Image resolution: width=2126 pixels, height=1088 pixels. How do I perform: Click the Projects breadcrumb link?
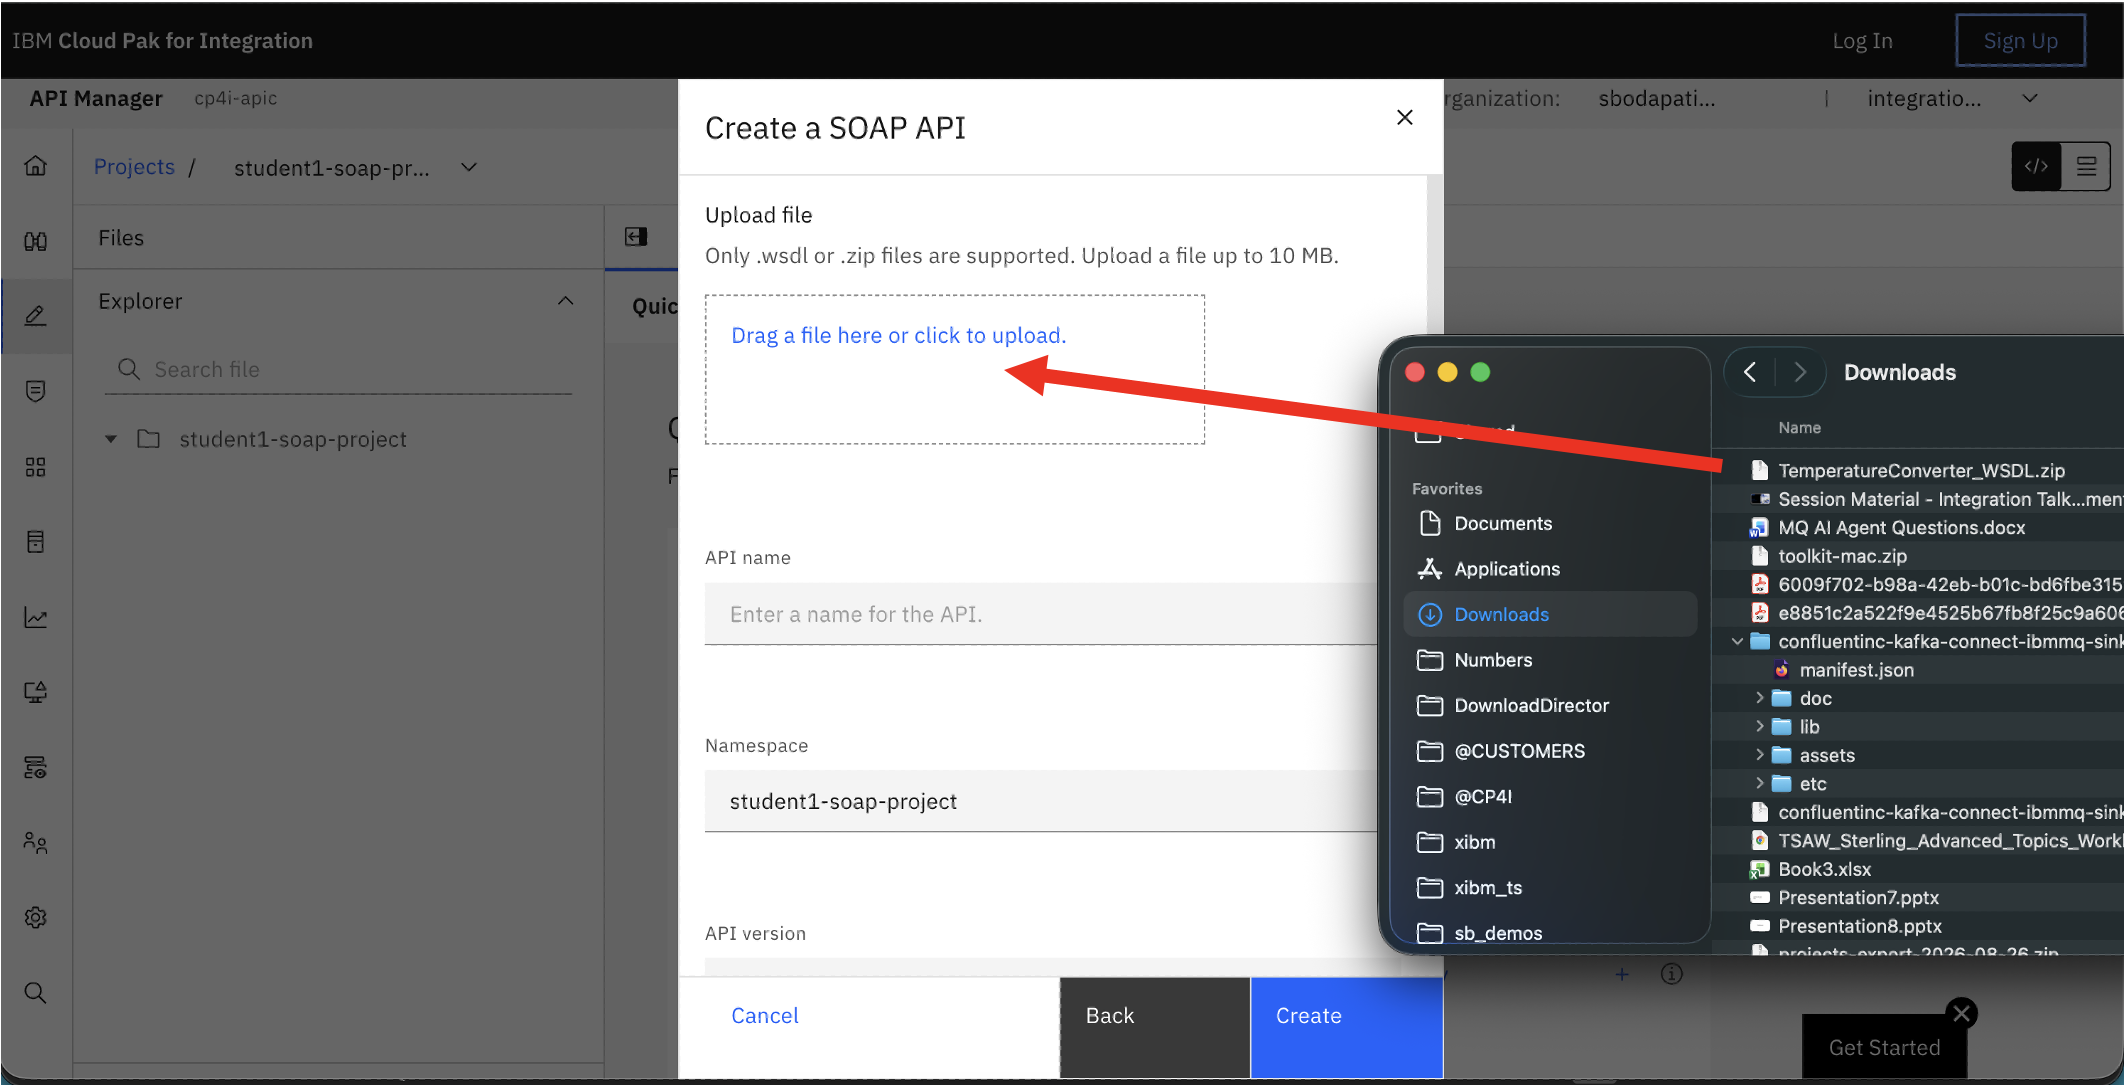pos(134,166)
